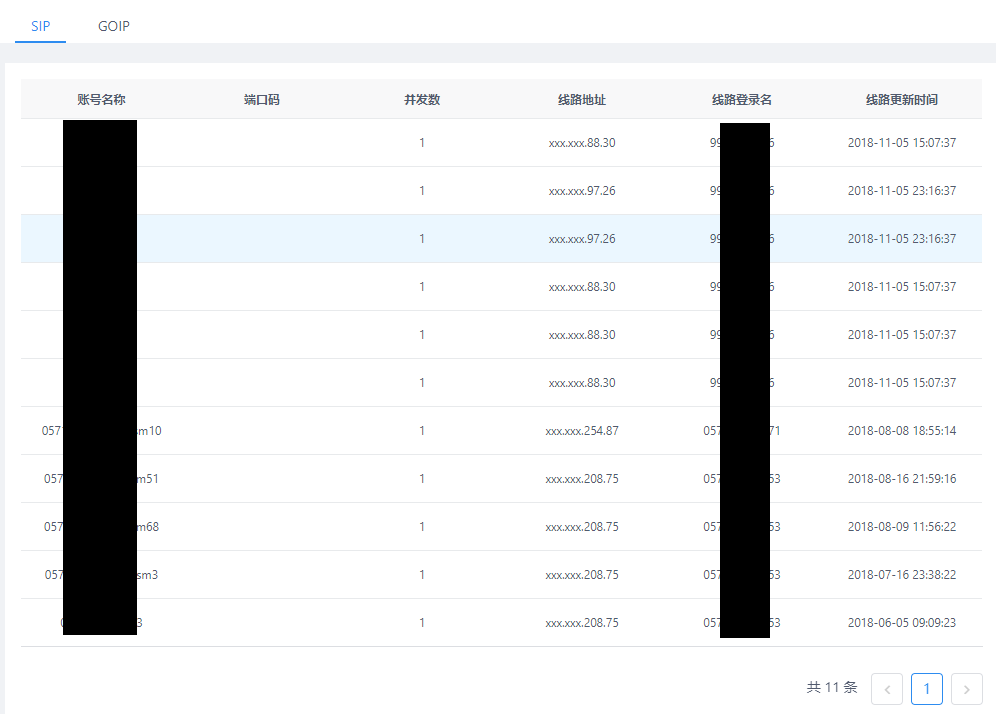Screen dimensions: 996x714
Task: Click concurrency value in the 2018-06-05 09:09:23 row
Action: tap(422, 623)
